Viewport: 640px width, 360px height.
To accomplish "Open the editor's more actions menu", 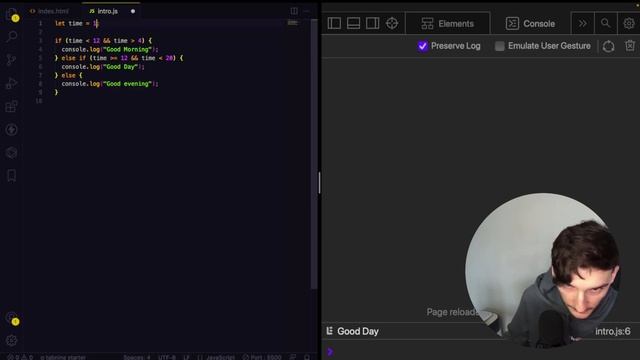I will click(x=307, y=11).
